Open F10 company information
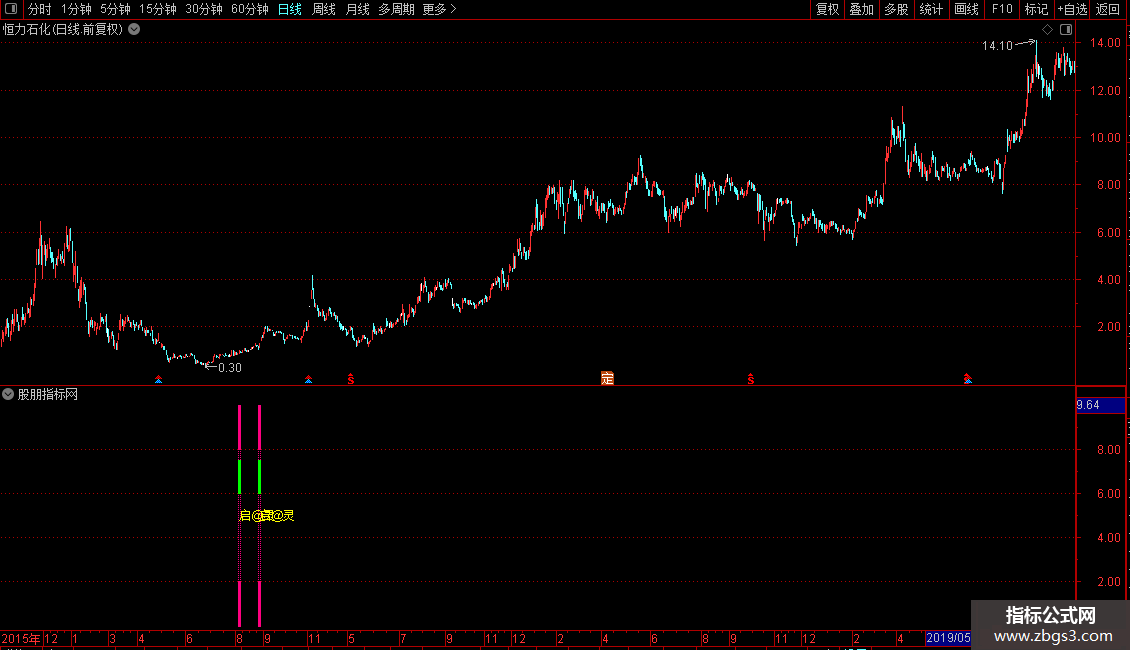The height and width of the screenshot is (650, 1130). (1002, 9)
